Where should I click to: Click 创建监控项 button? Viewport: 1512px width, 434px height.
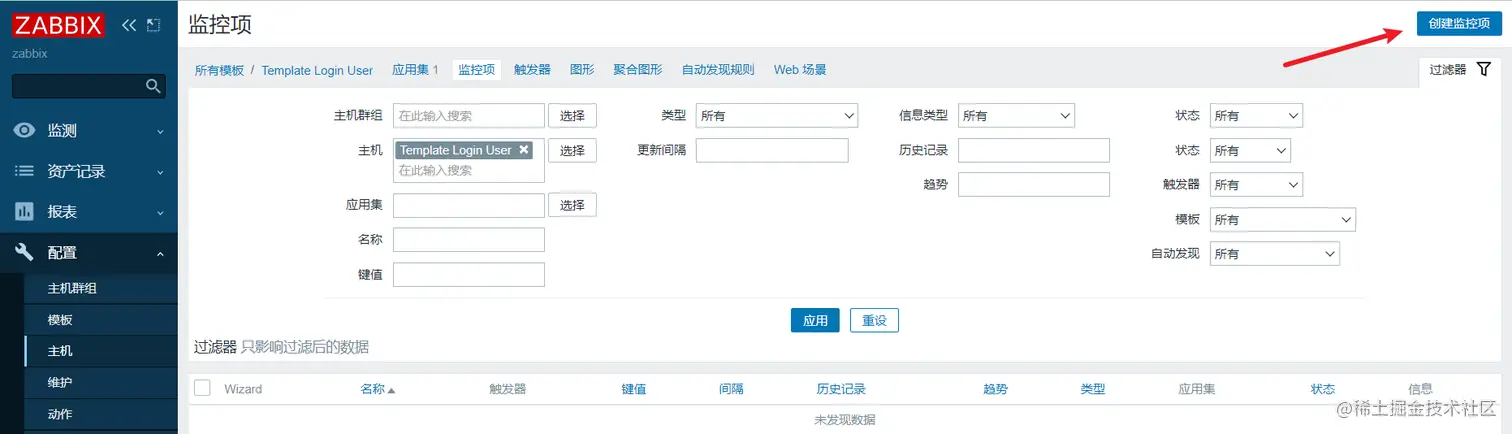(x=1459, y=23)
